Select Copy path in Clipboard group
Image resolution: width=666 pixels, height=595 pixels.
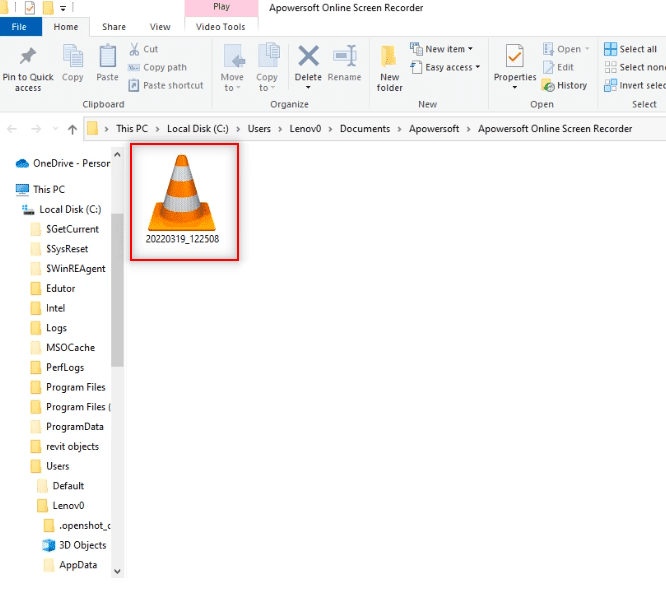[157, 68]
